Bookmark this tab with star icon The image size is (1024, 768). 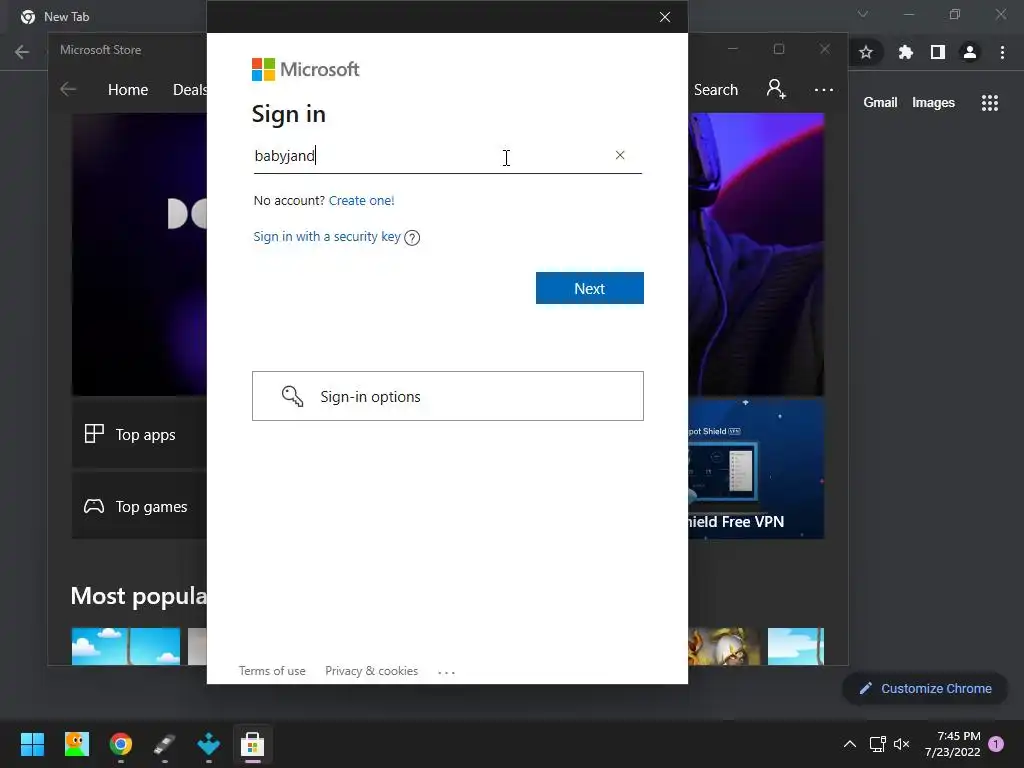866,52
